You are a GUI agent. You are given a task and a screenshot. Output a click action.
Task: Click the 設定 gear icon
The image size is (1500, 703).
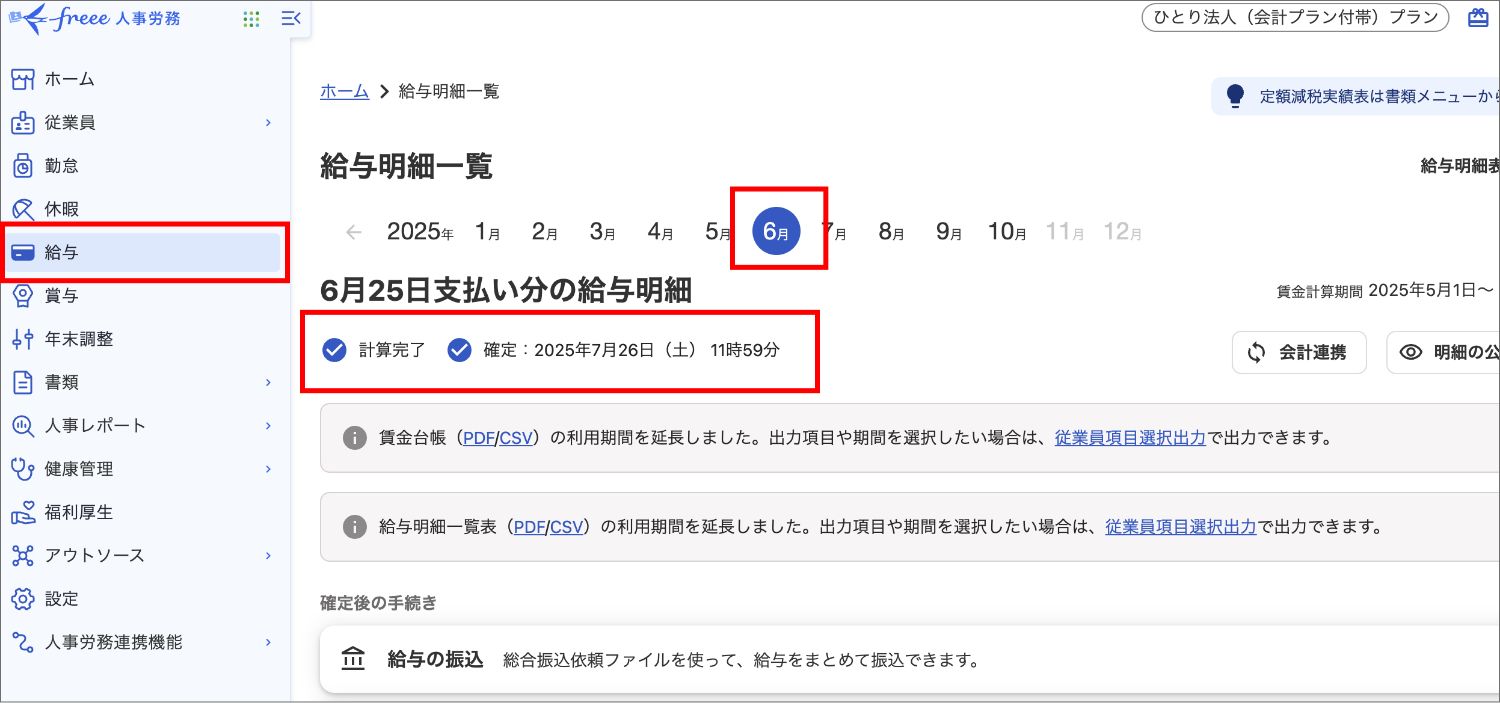23,599
